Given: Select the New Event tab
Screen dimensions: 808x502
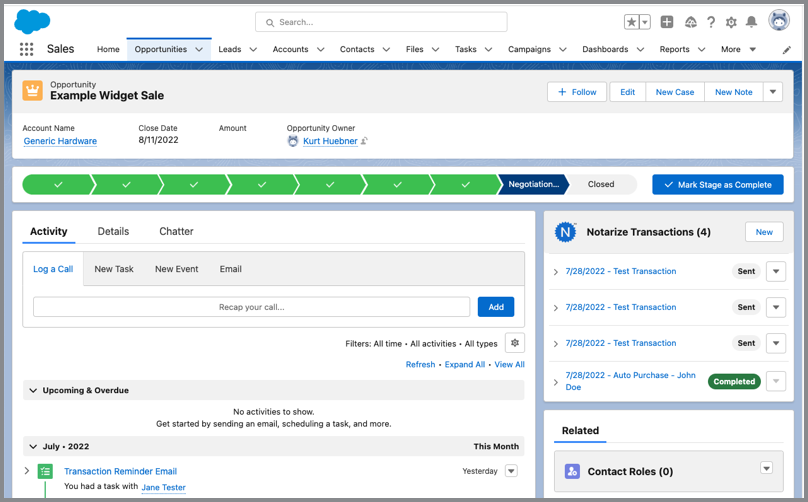Looking at the screenshot, I should tap(177, 269).
